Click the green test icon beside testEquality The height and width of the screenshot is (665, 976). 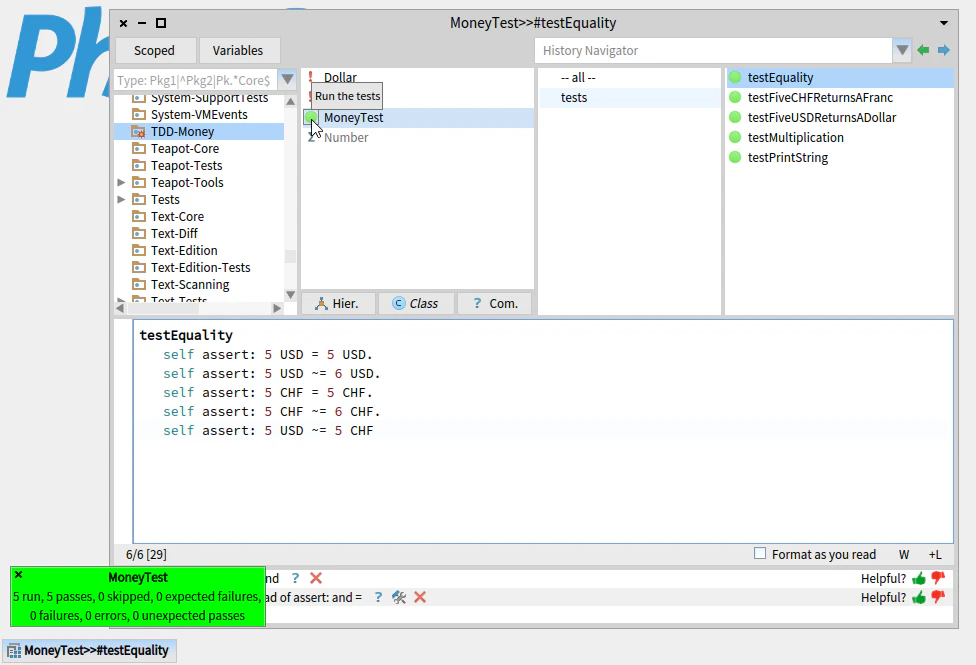tap(735, 77)
